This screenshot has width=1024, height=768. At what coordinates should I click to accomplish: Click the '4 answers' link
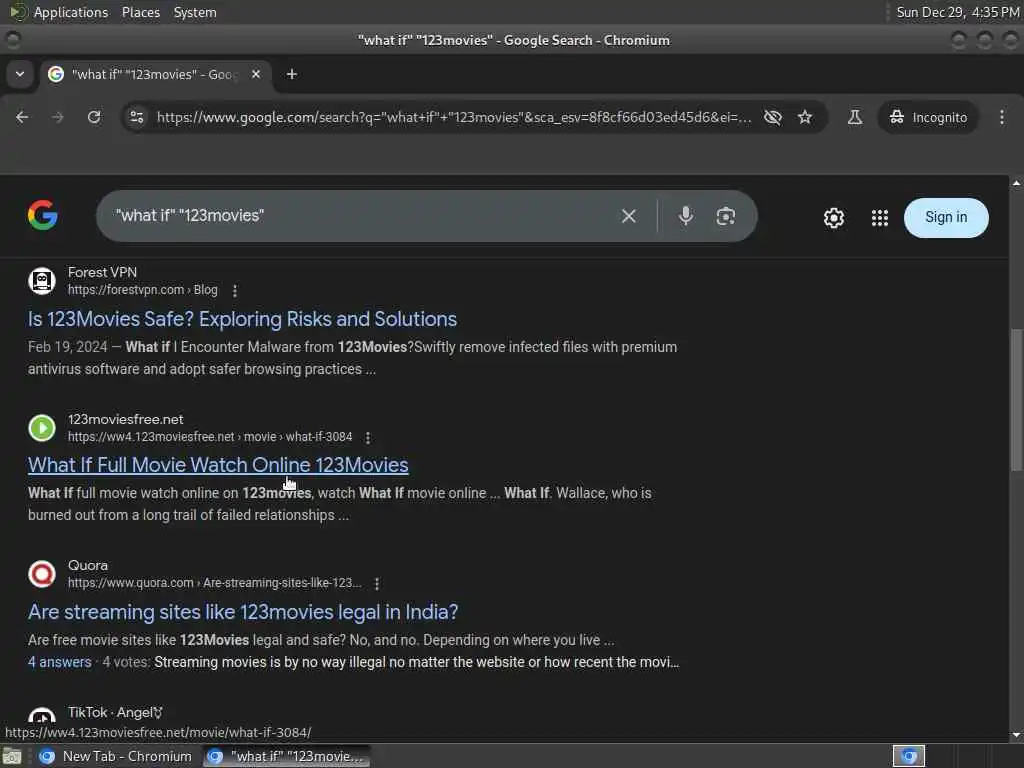[x=59, y=662]
